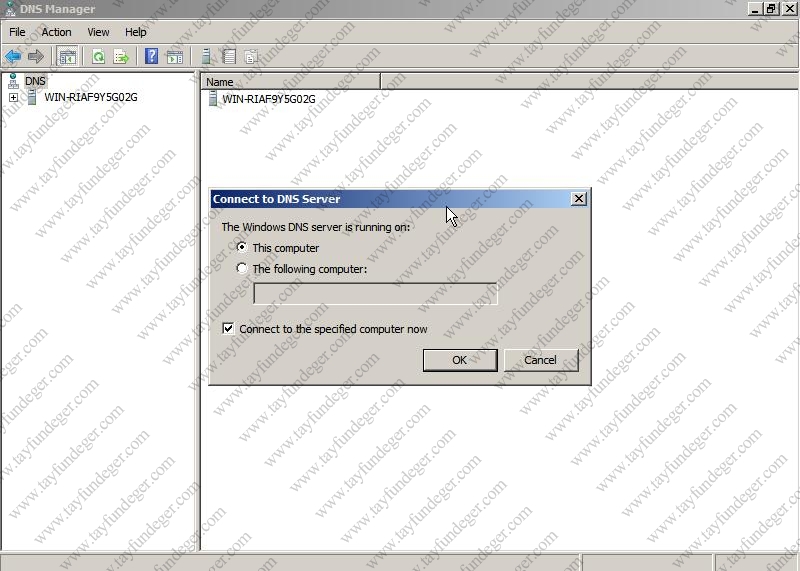The height and width of the screenshot is (571, 800).
Task: Minimize the DNS Manager window
Action: tap(755, 9)
